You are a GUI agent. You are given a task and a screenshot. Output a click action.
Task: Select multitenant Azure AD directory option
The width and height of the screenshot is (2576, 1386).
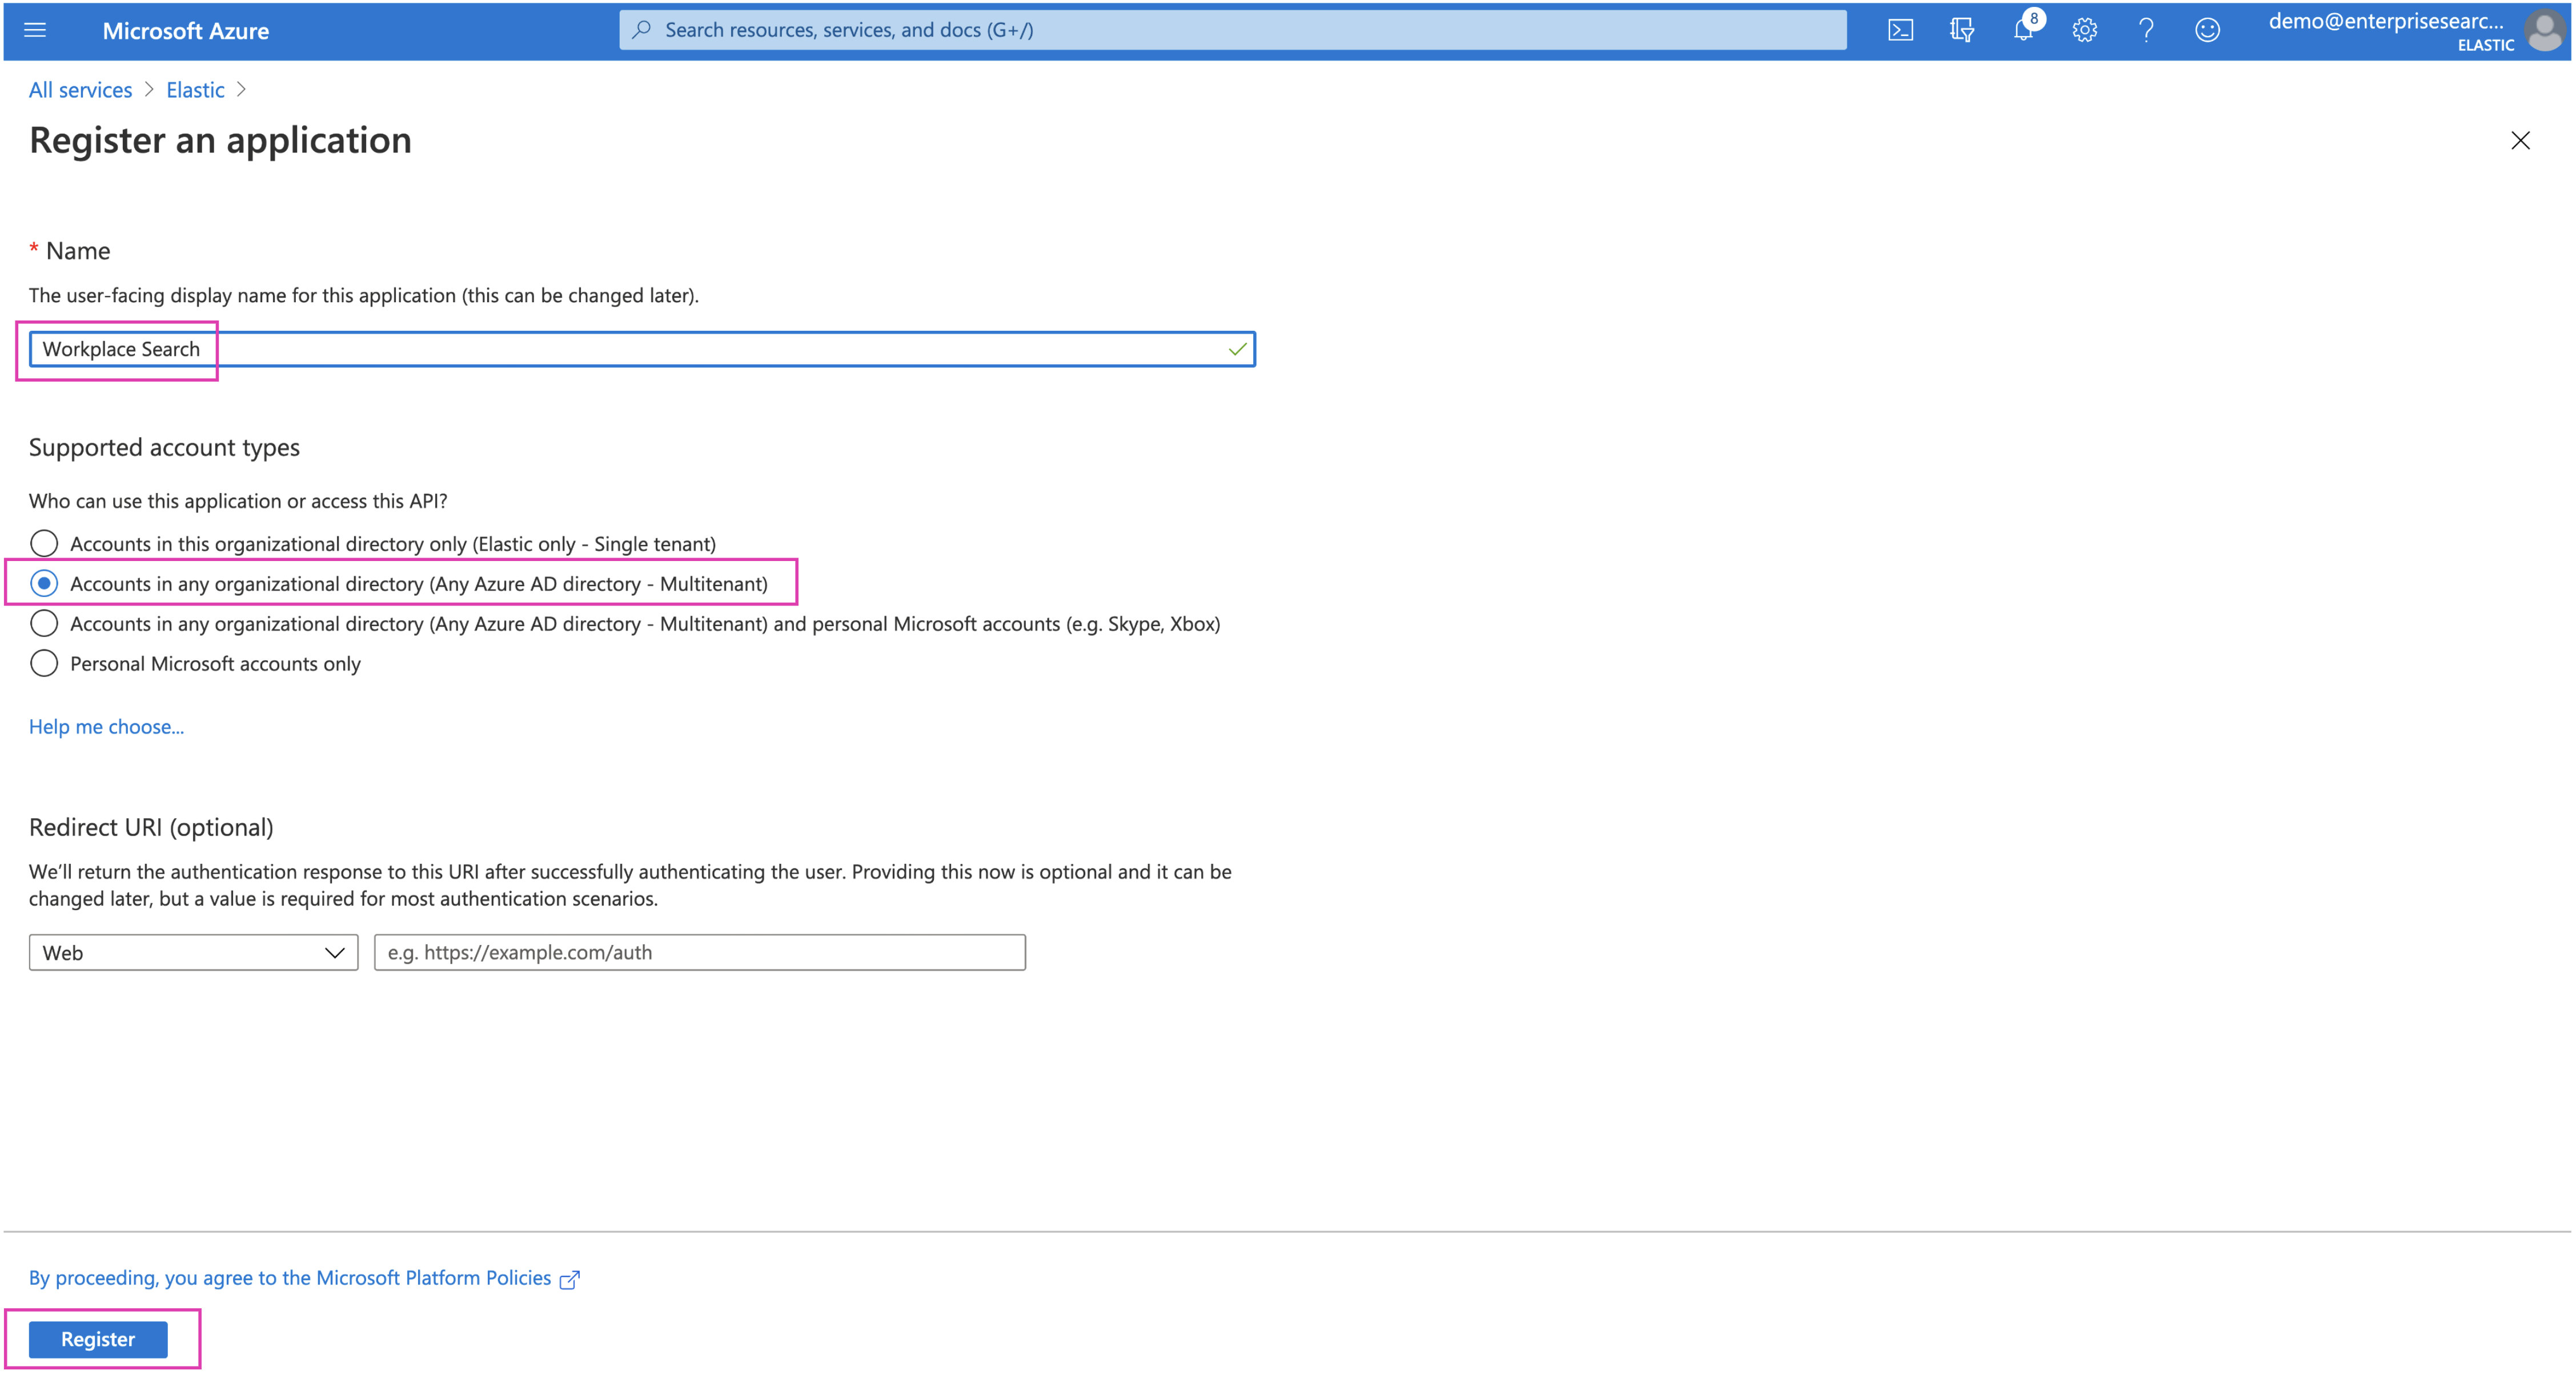pos(44,584)
